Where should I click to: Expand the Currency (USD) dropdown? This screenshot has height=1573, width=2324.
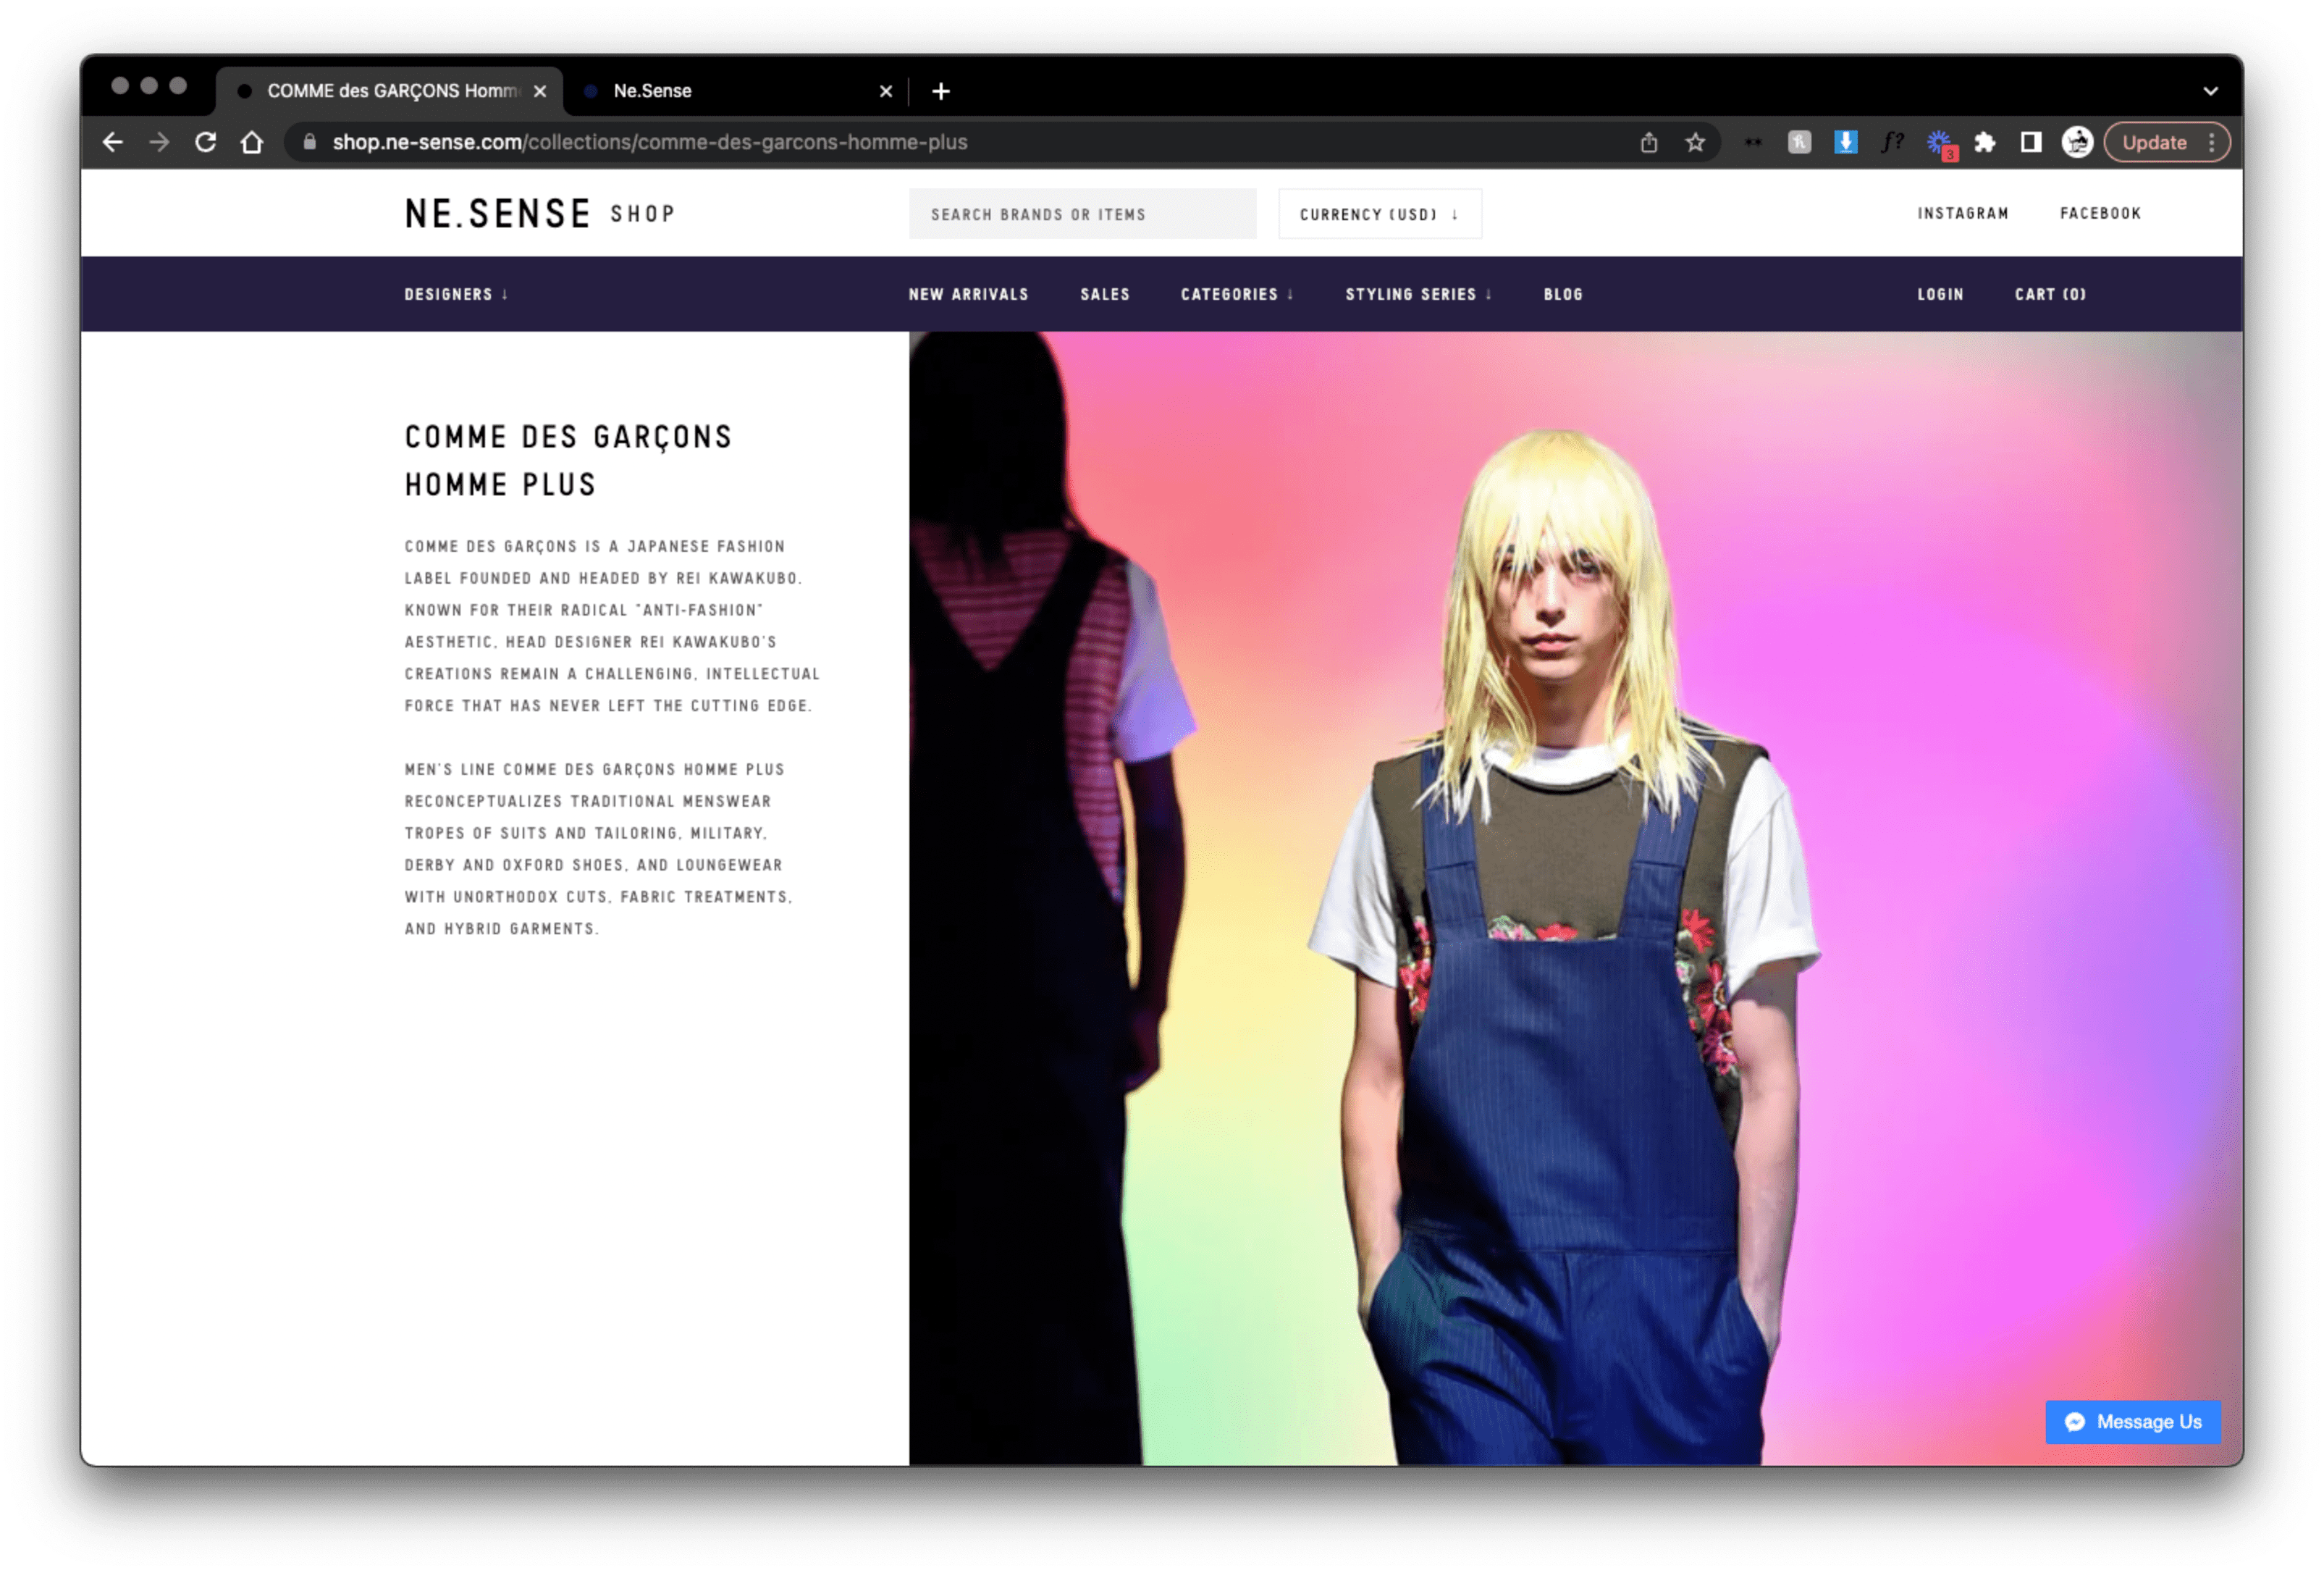1379,214
